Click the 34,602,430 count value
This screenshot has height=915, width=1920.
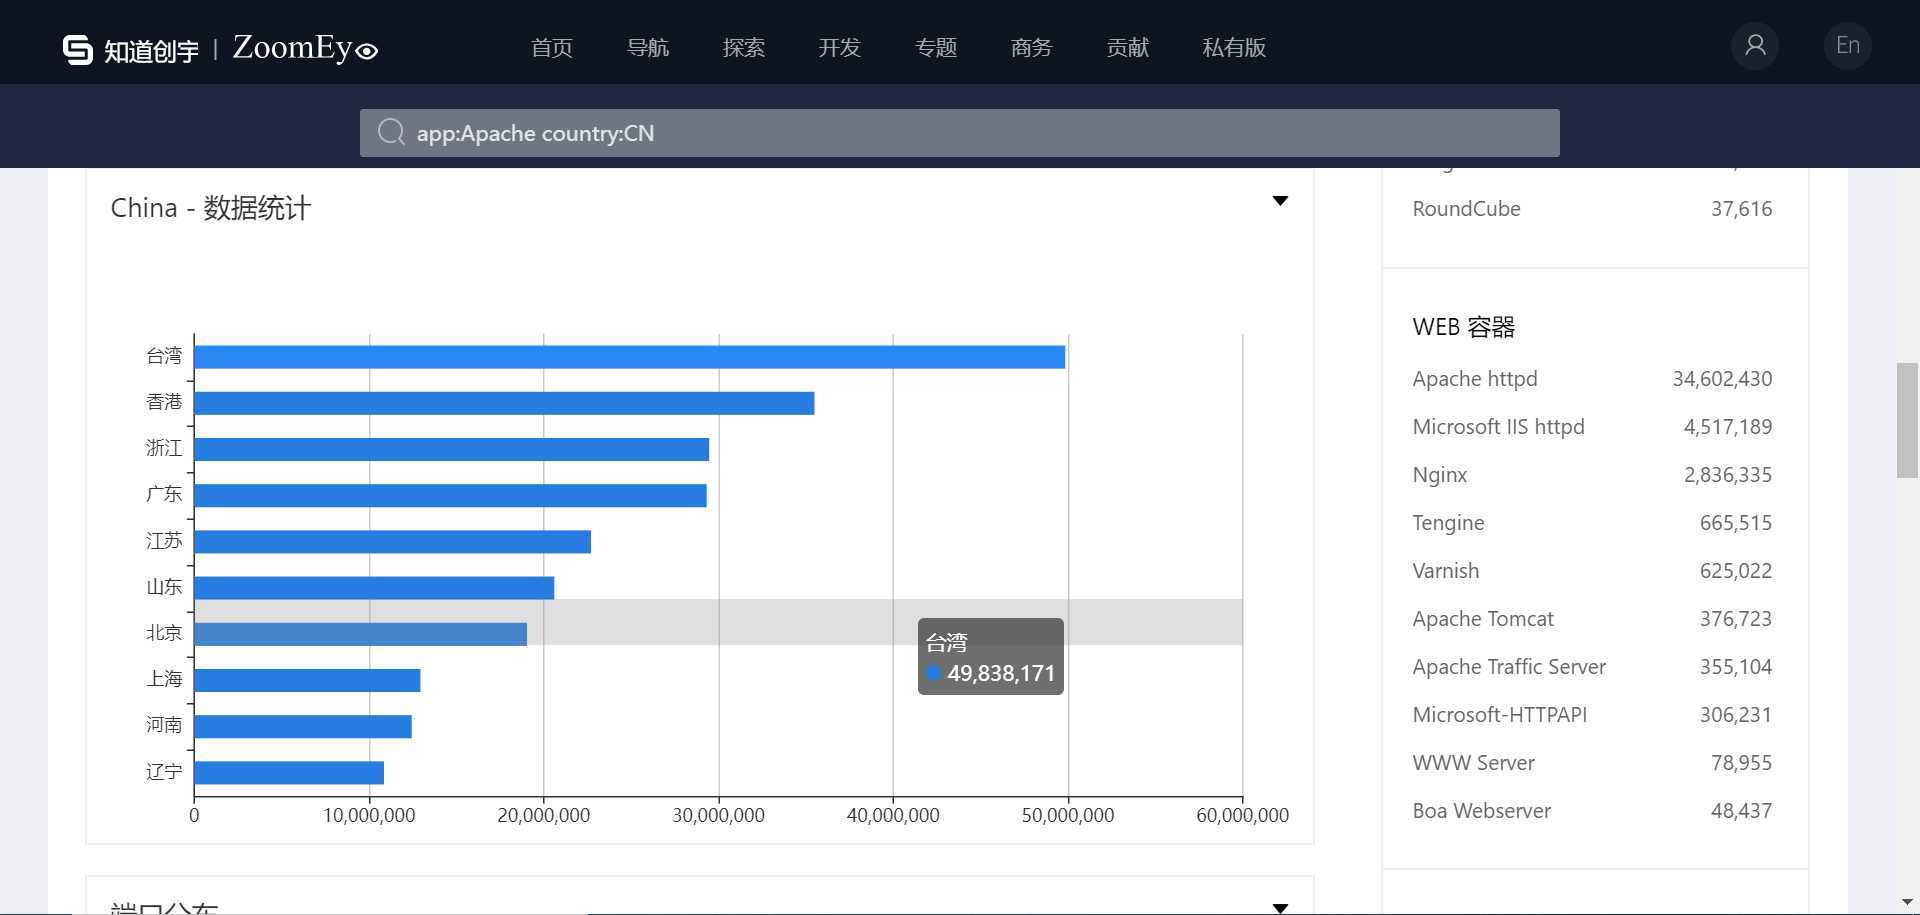(x=1722, y=379)
